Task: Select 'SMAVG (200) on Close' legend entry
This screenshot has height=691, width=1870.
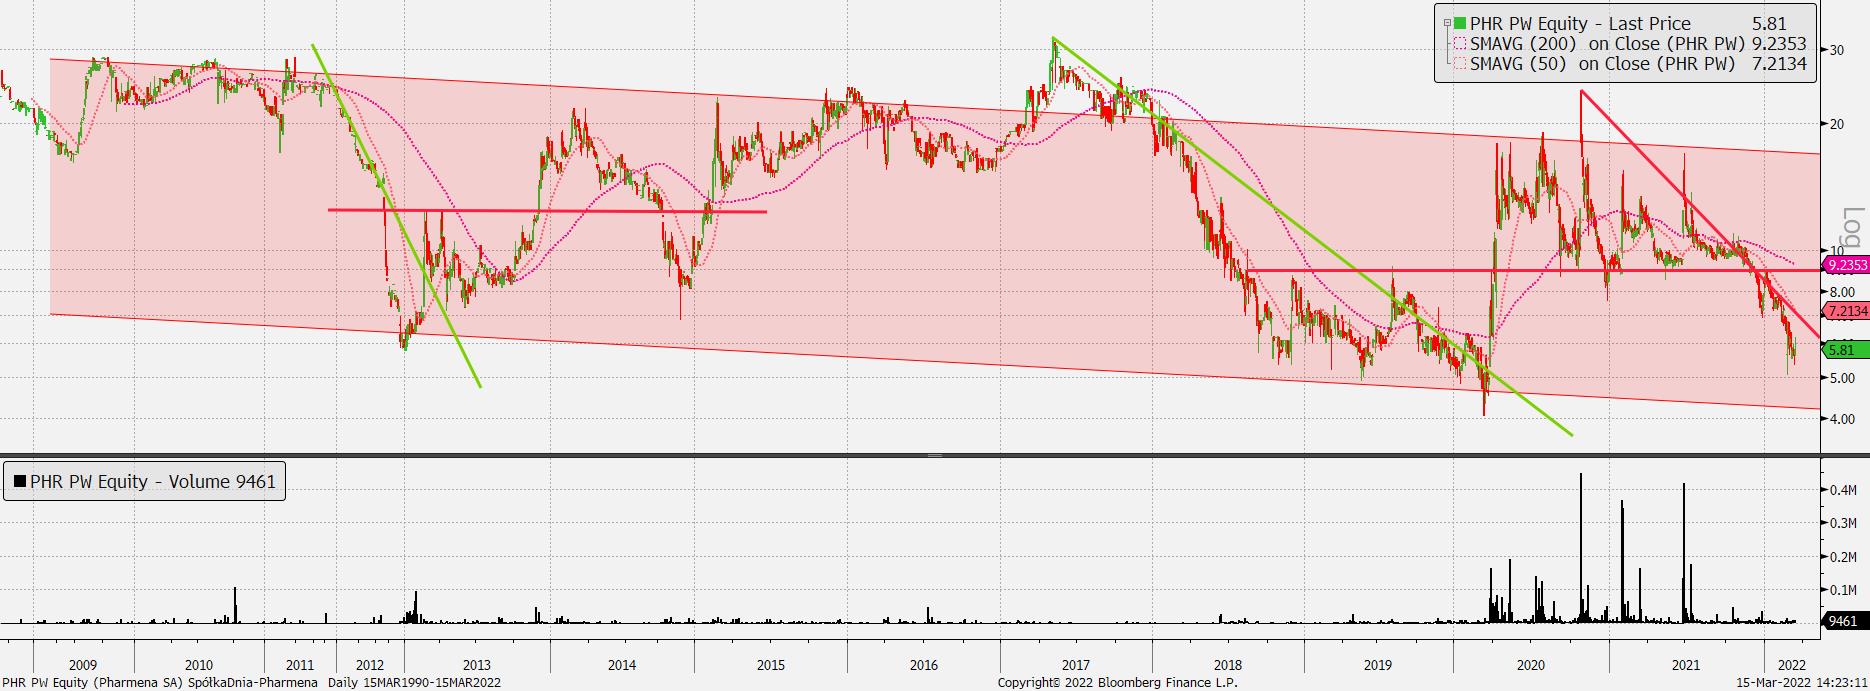Action: coord(1608,43)
